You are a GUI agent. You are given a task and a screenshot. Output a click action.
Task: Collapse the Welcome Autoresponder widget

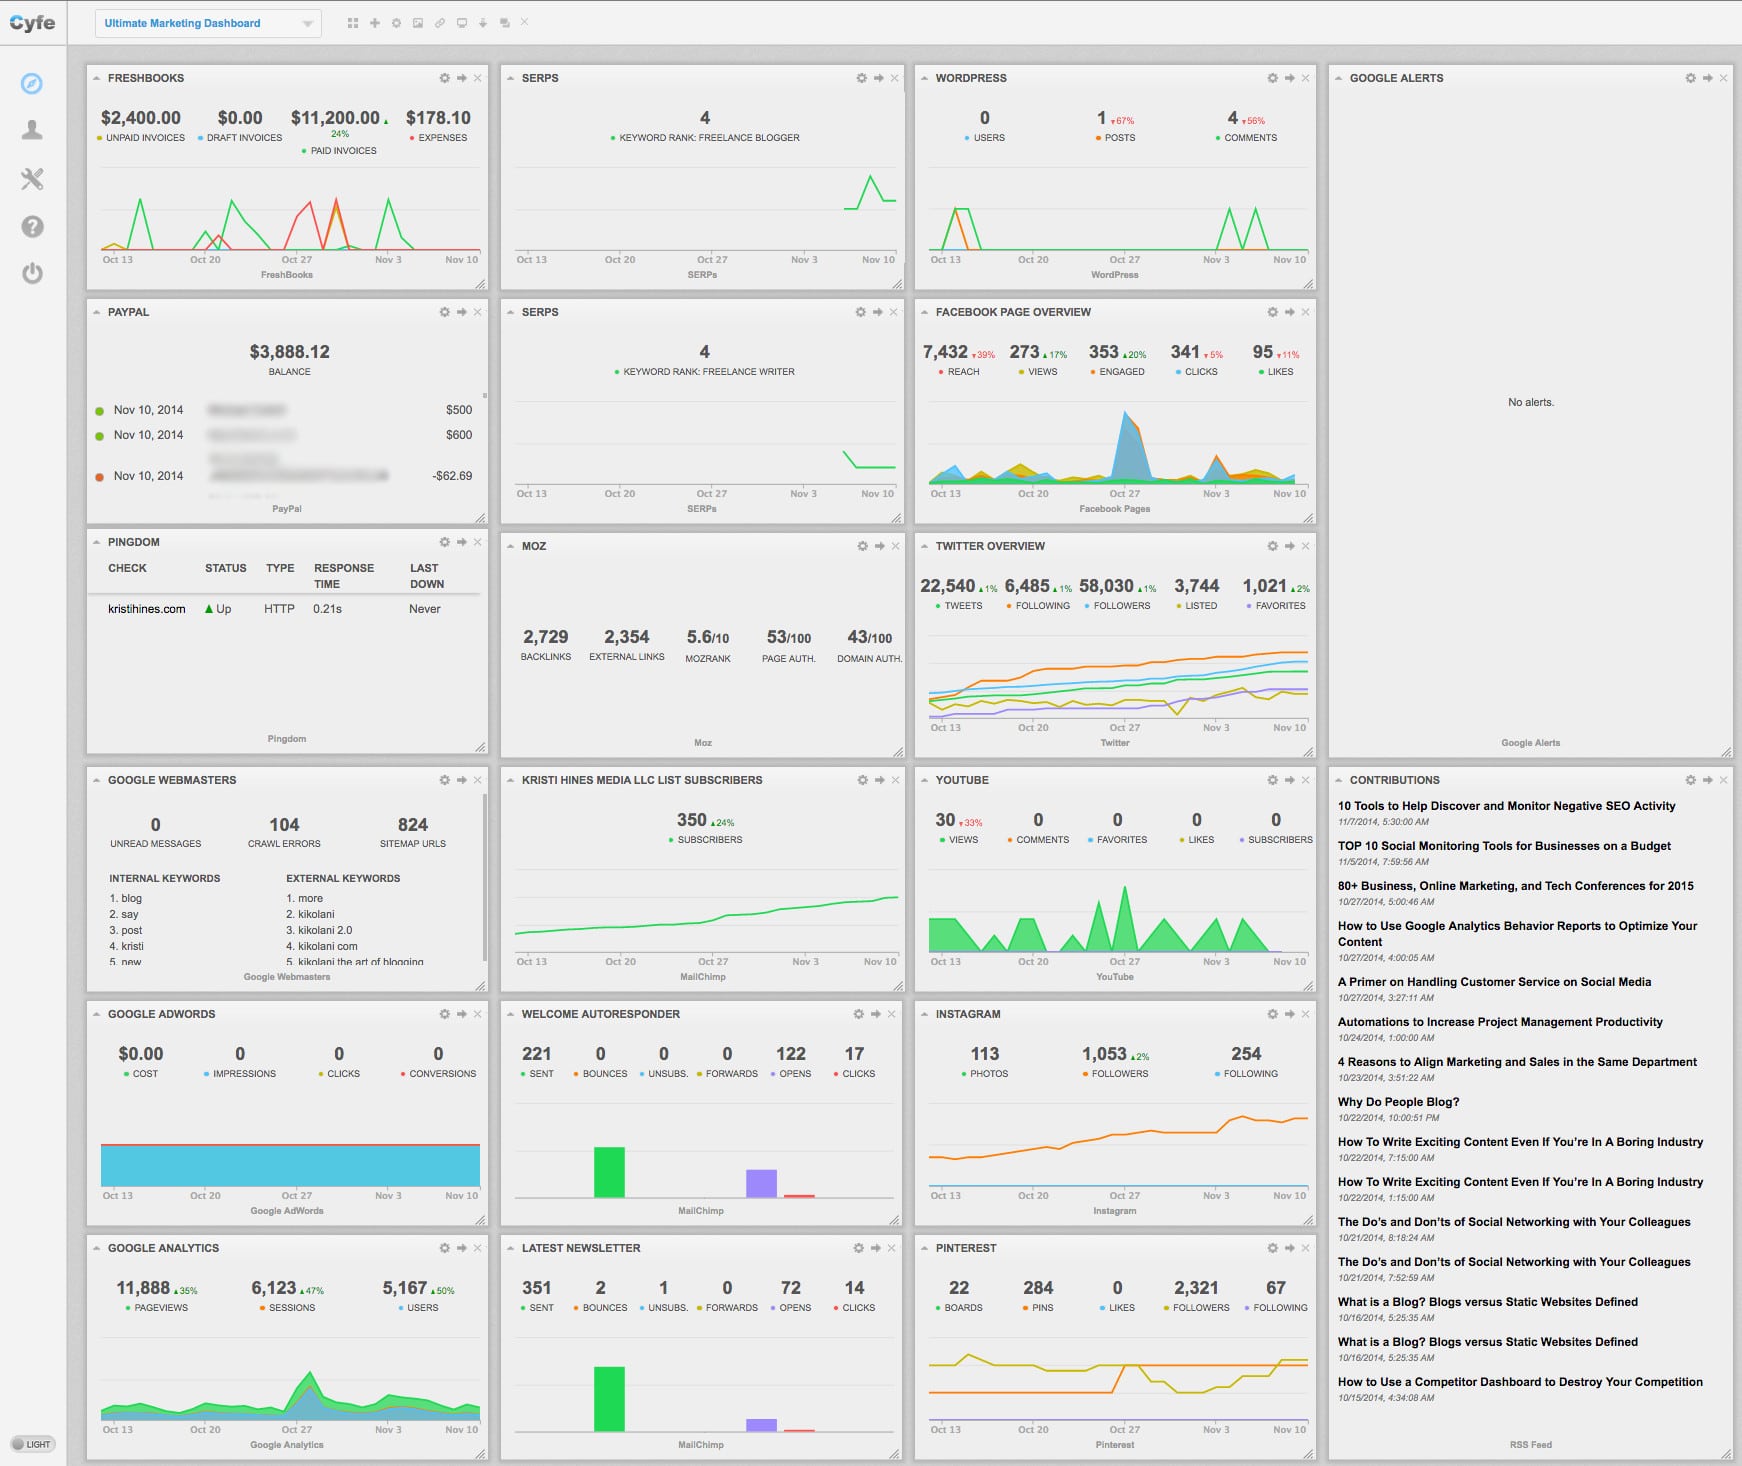coord(510,1014)
